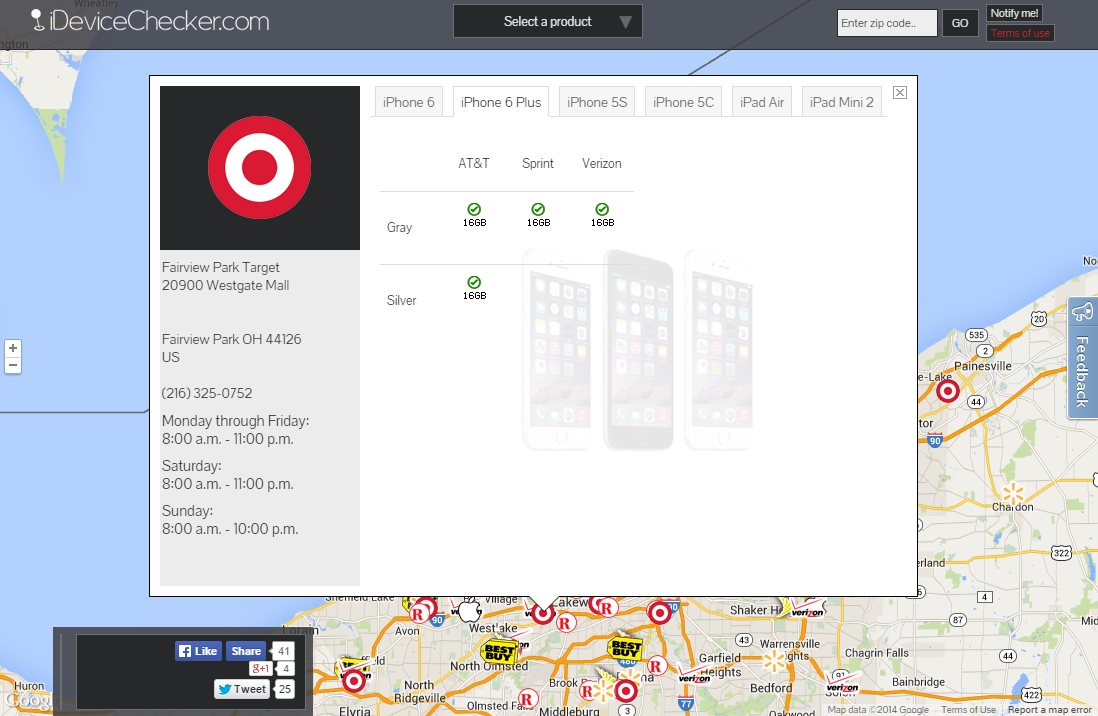Click the Notify me! button
The width and height of the screenshot is (1098, 716).
tap(1014, 13)
